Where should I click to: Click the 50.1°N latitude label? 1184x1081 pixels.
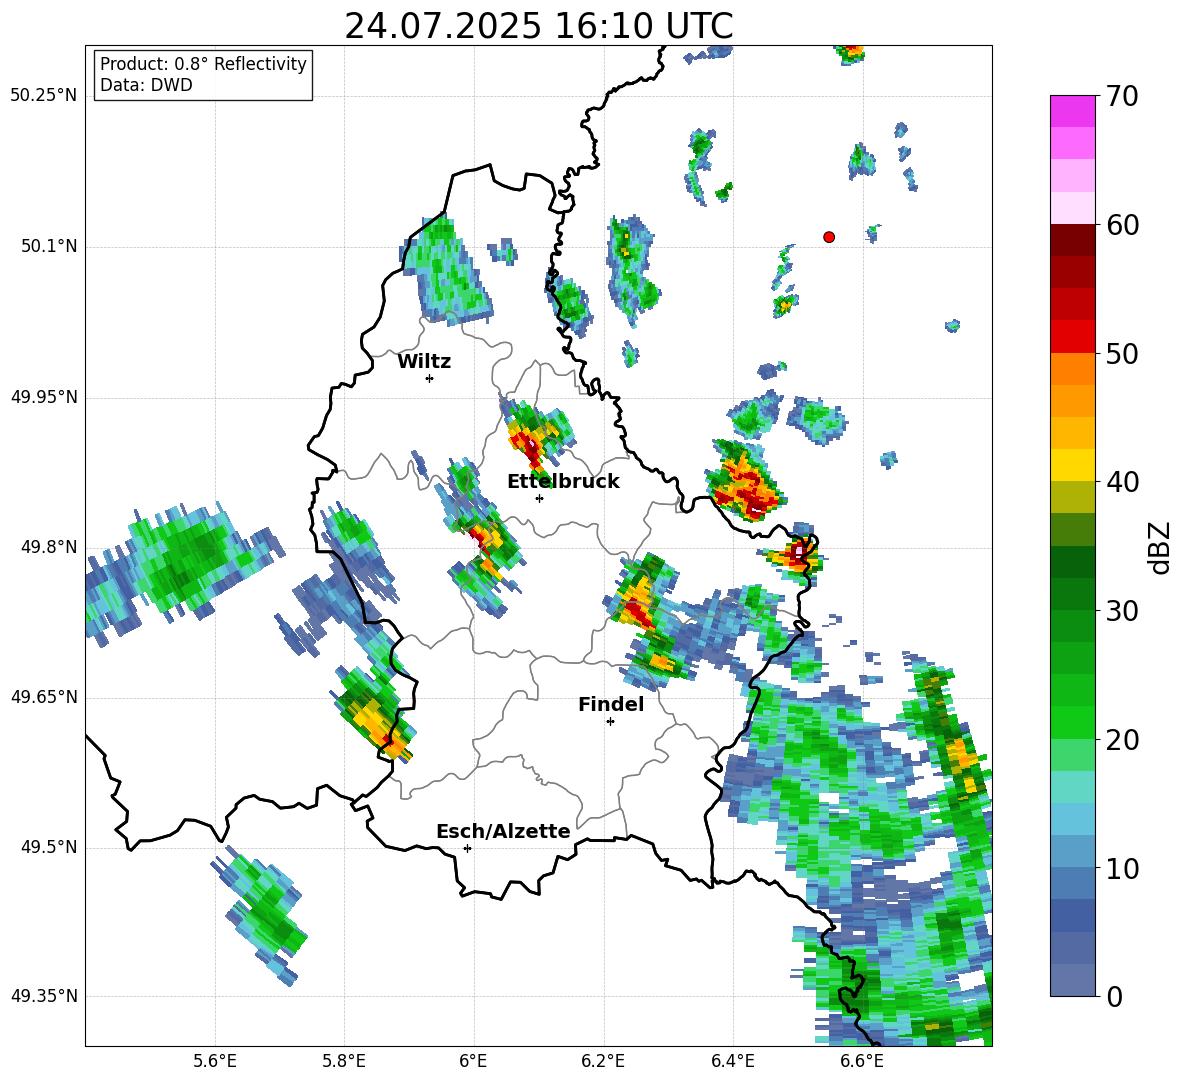tap(48, 247)
